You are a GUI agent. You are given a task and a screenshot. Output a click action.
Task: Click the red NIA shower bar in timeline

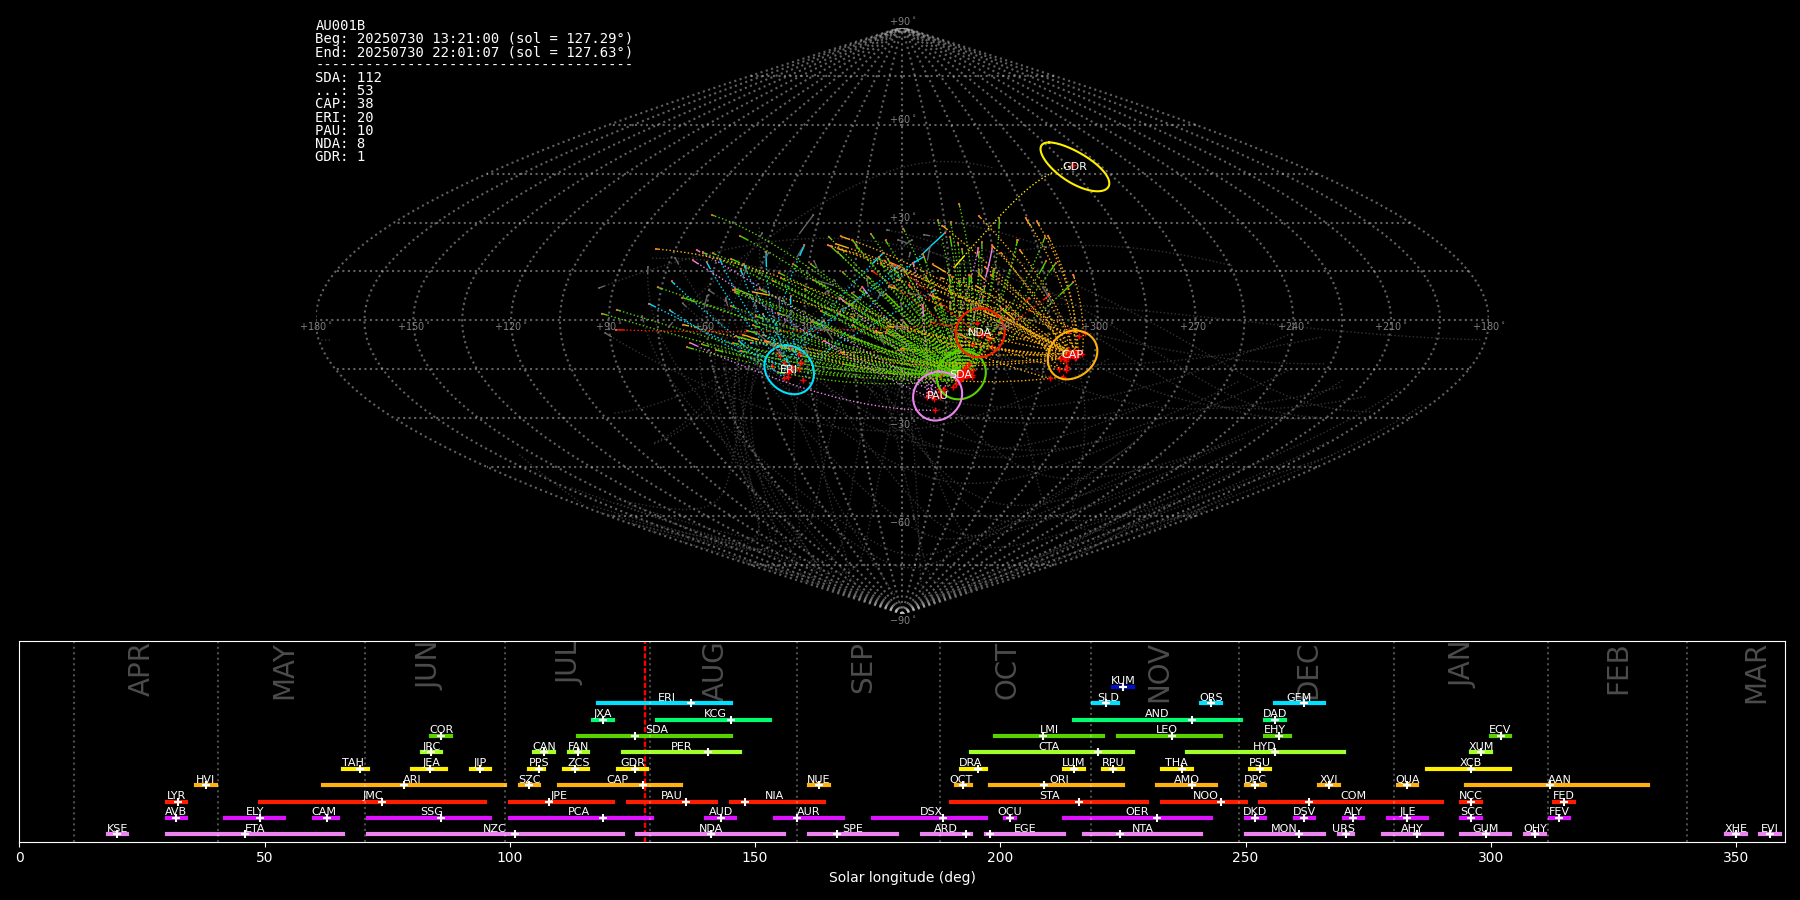click(x=777, y=801)
